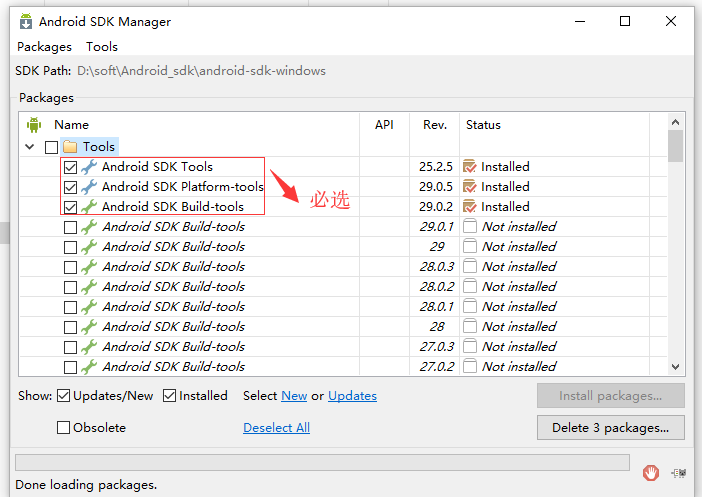Screen dimensions: 702x497
Task: Click the Delete 3 packages button
Action: [610, 428]
